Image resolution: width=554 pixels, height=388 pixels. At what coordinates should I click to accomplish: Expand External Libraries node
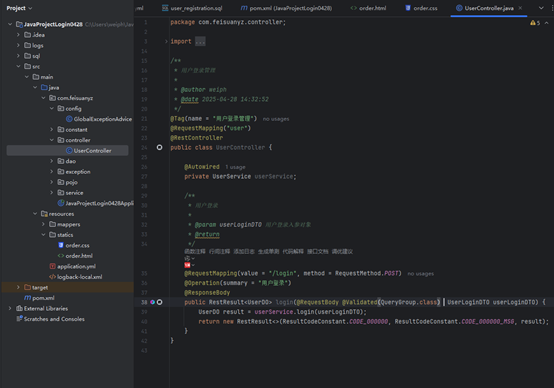tap(10, 308)
